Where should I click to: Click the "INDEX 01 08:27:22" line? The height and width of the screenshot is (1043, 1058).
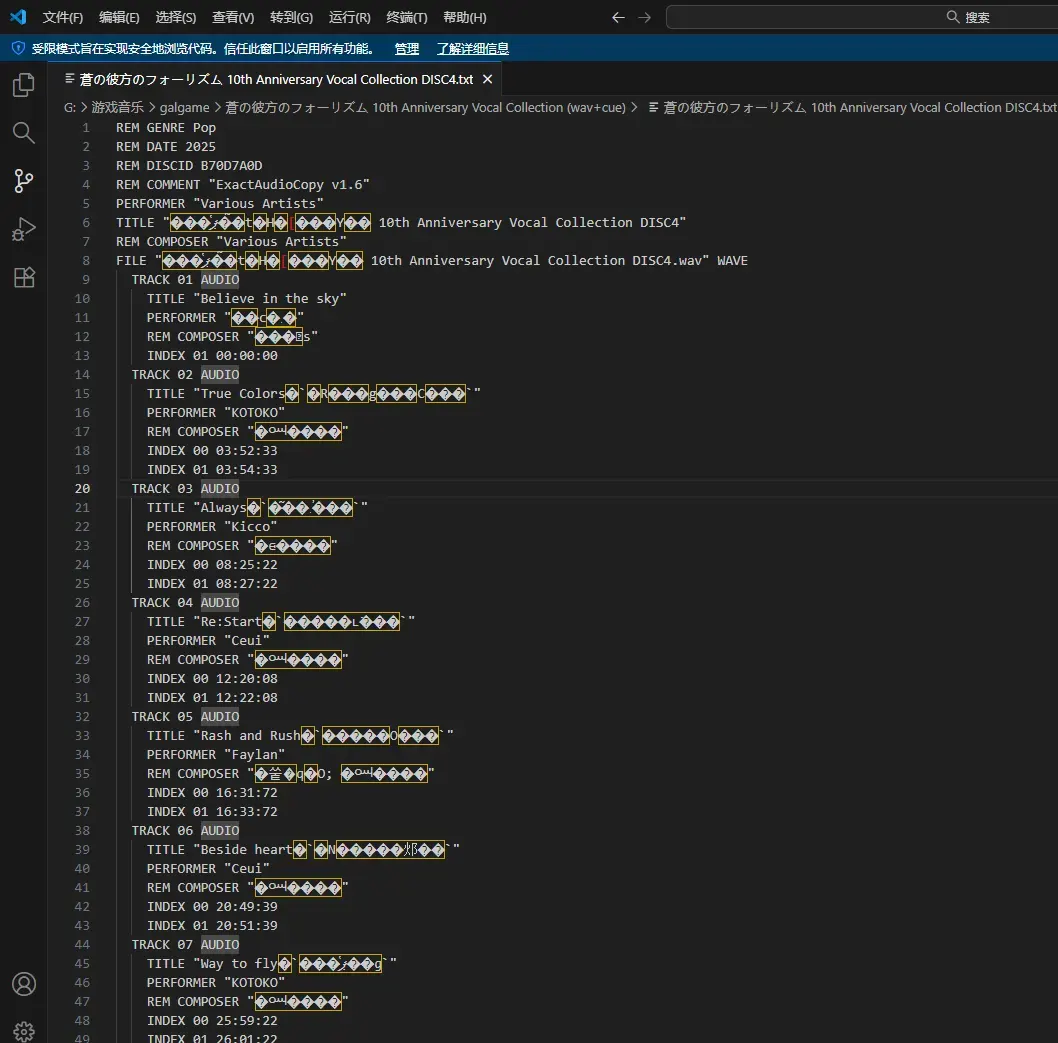[x=212, y=584]
